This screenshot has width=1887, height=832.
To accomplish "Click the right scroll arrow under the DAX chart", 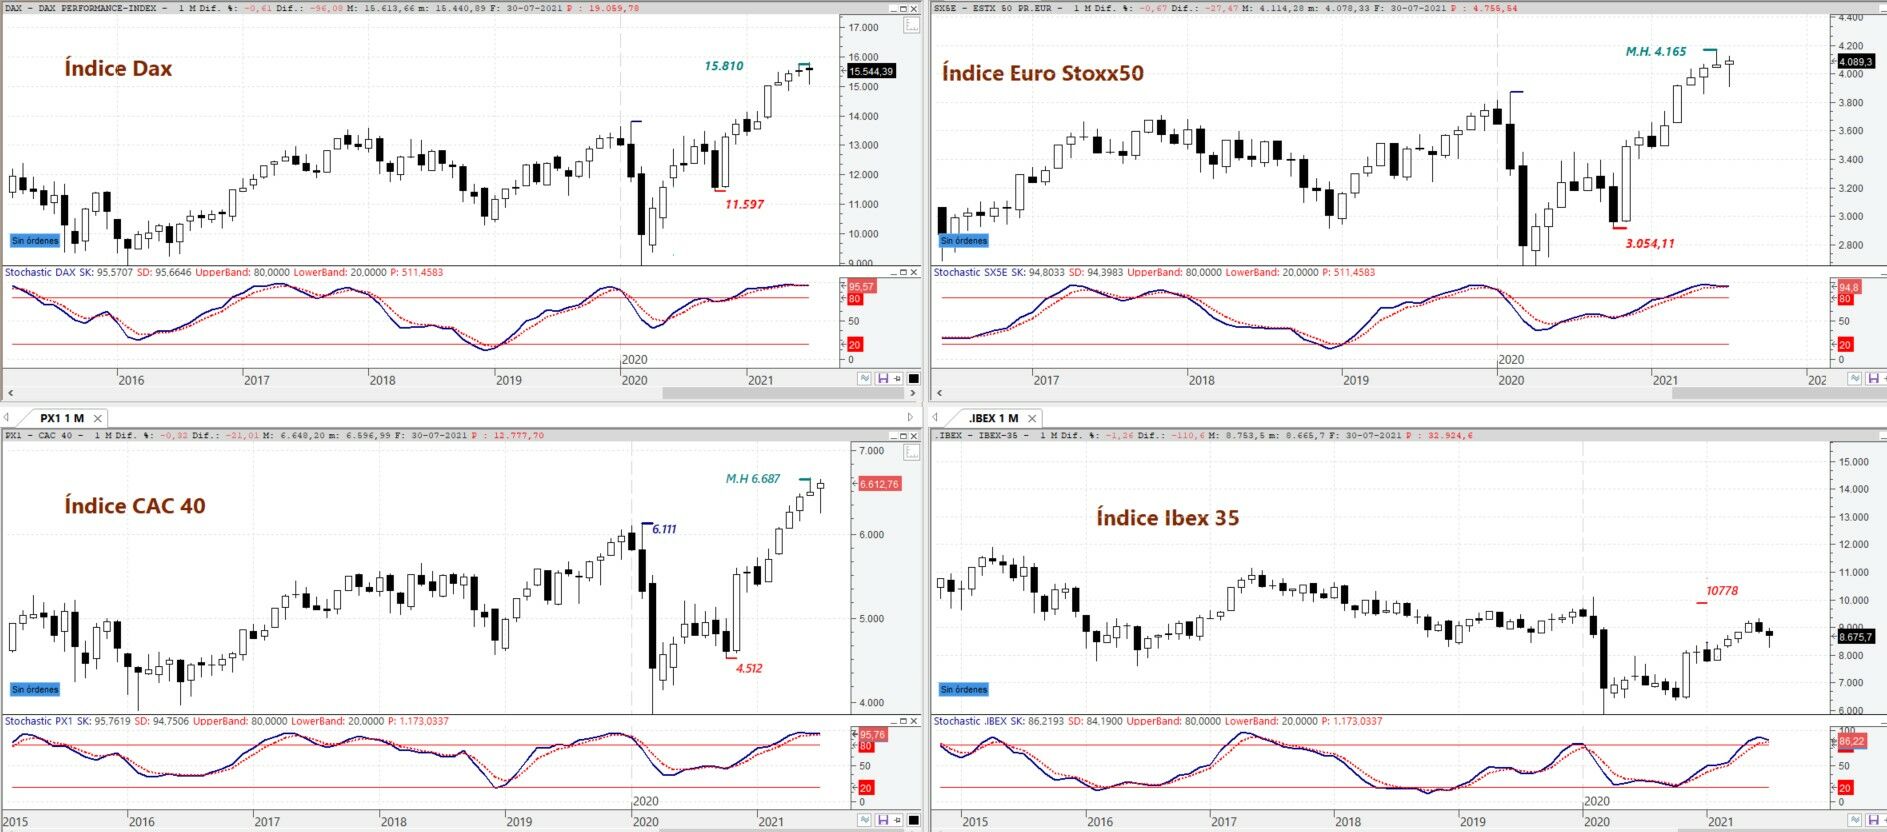I will tap(915, 394).
